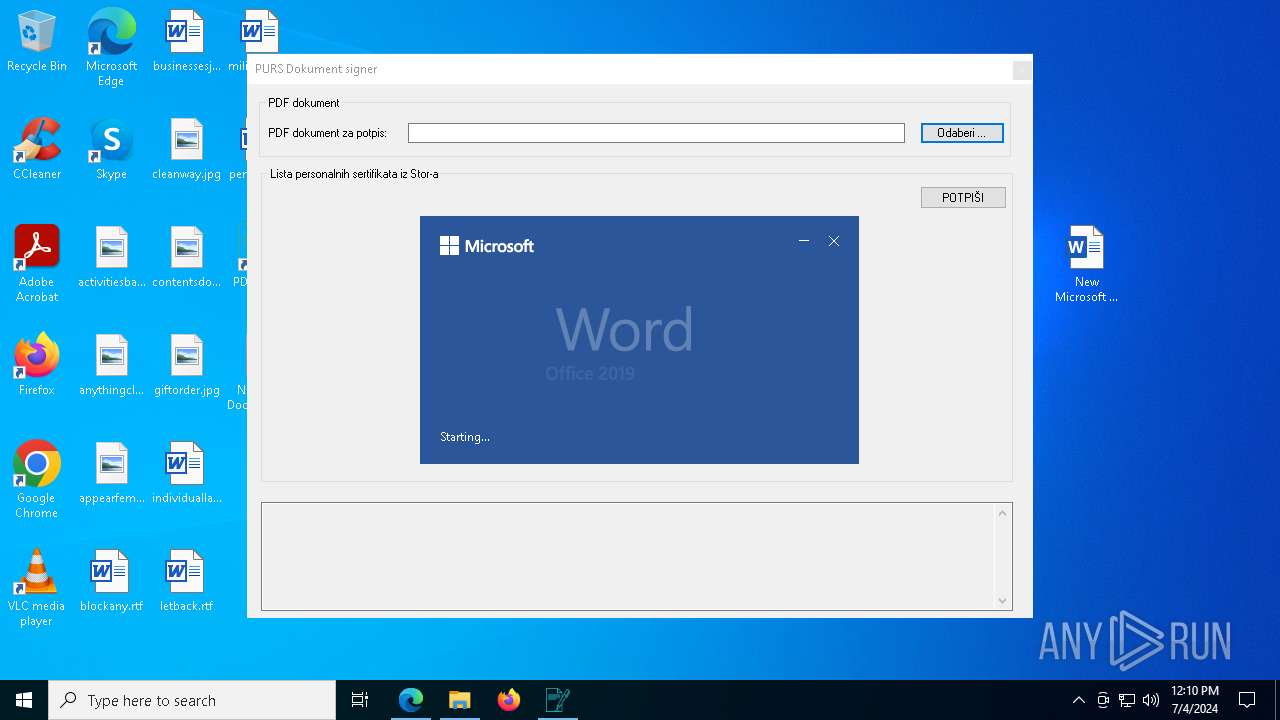
Task: Select the appearfem image file icon
Action: (x=111, y=474)
